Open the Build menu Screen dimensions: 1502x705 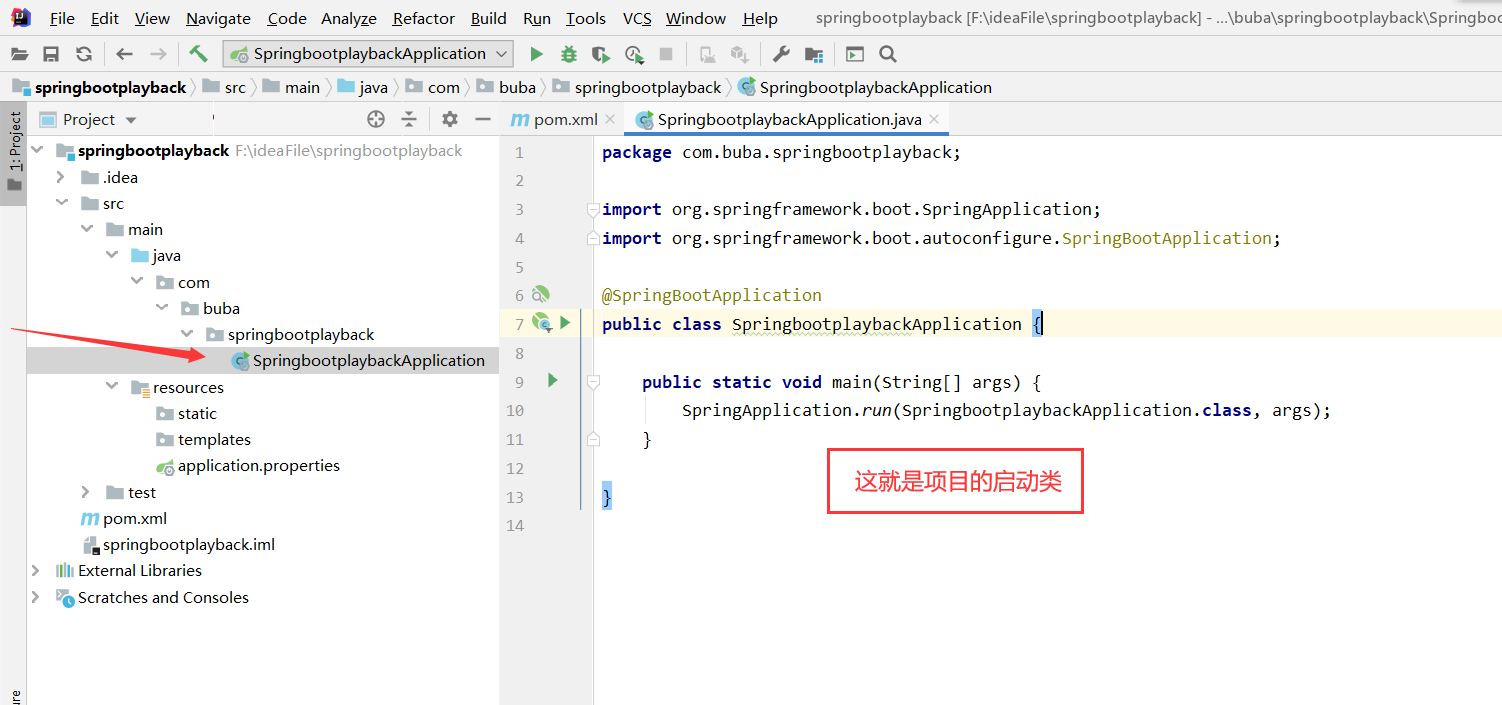click(489, 18)
